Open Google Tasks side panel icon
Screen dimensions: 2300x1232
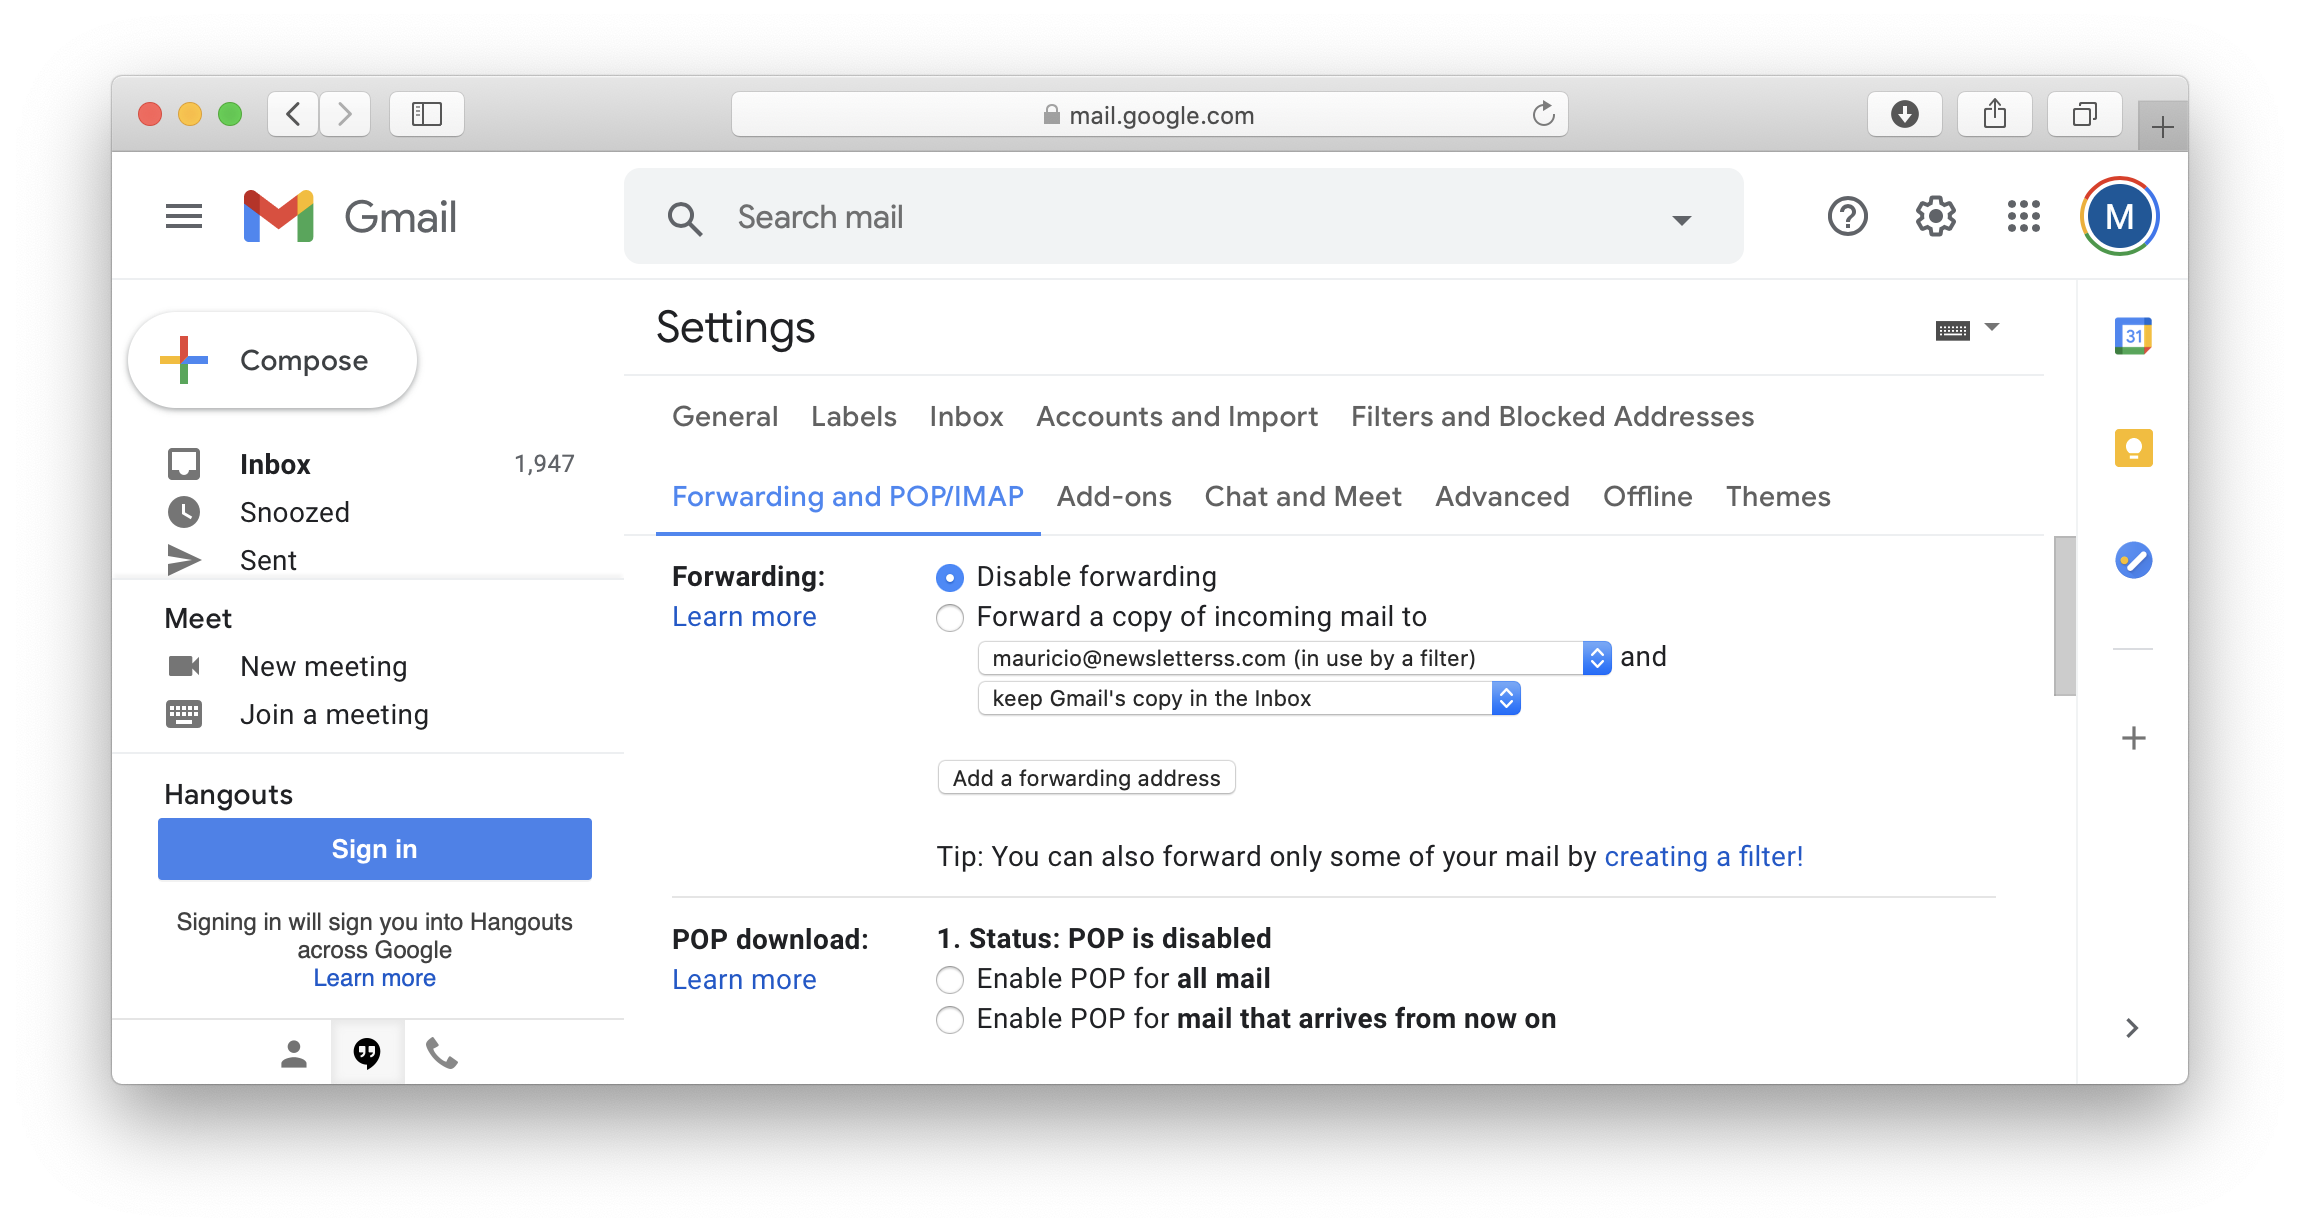[x=2133, y=560]
